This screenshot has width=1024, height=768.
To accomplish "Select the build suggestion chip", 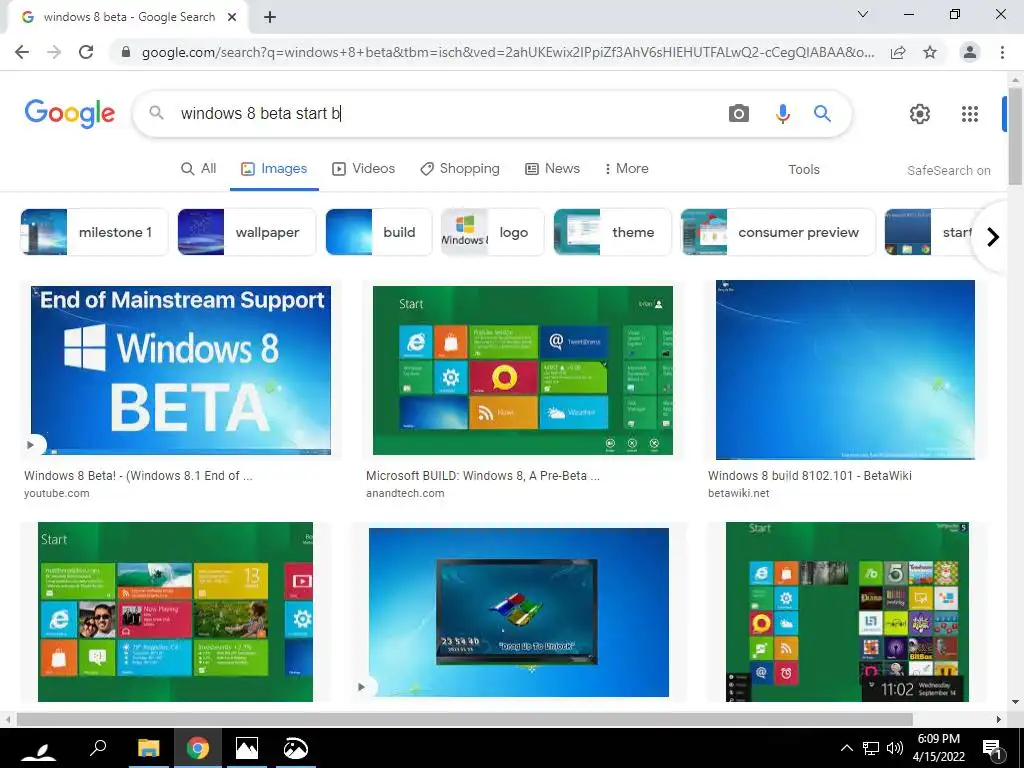I will tap(378, 232).
